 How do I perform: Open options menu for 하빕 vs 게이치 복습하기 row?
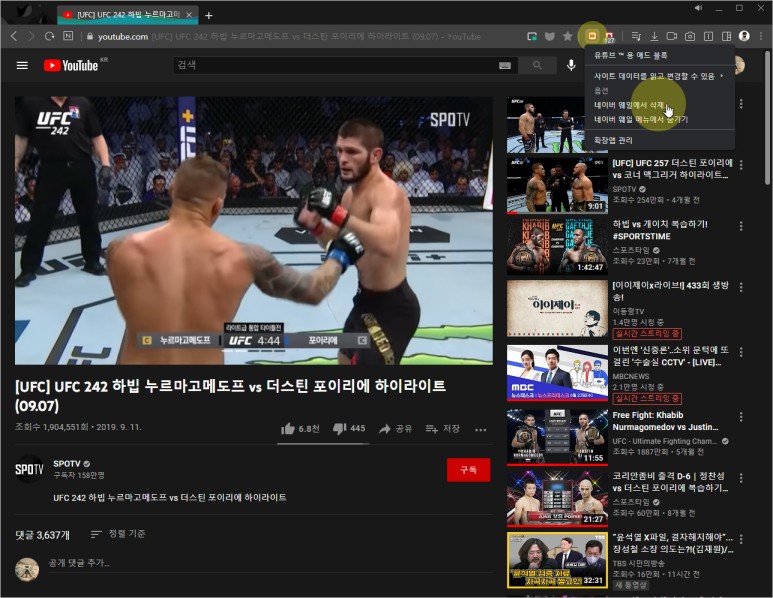click(x=741, y=226)
